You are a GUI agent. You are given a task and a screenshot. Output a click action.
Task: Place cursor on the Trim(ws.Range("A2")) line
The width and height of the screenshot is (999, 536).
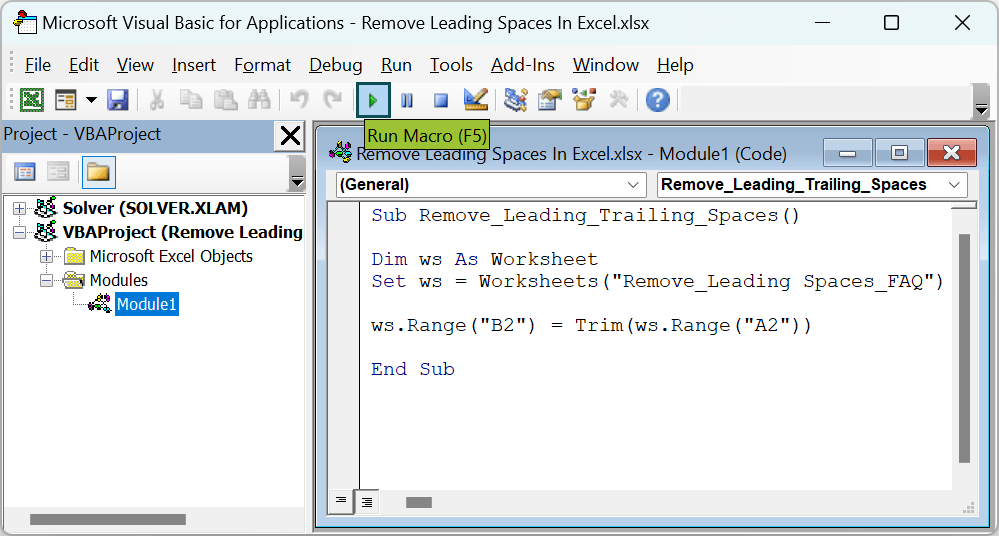(x=591, y=326)
